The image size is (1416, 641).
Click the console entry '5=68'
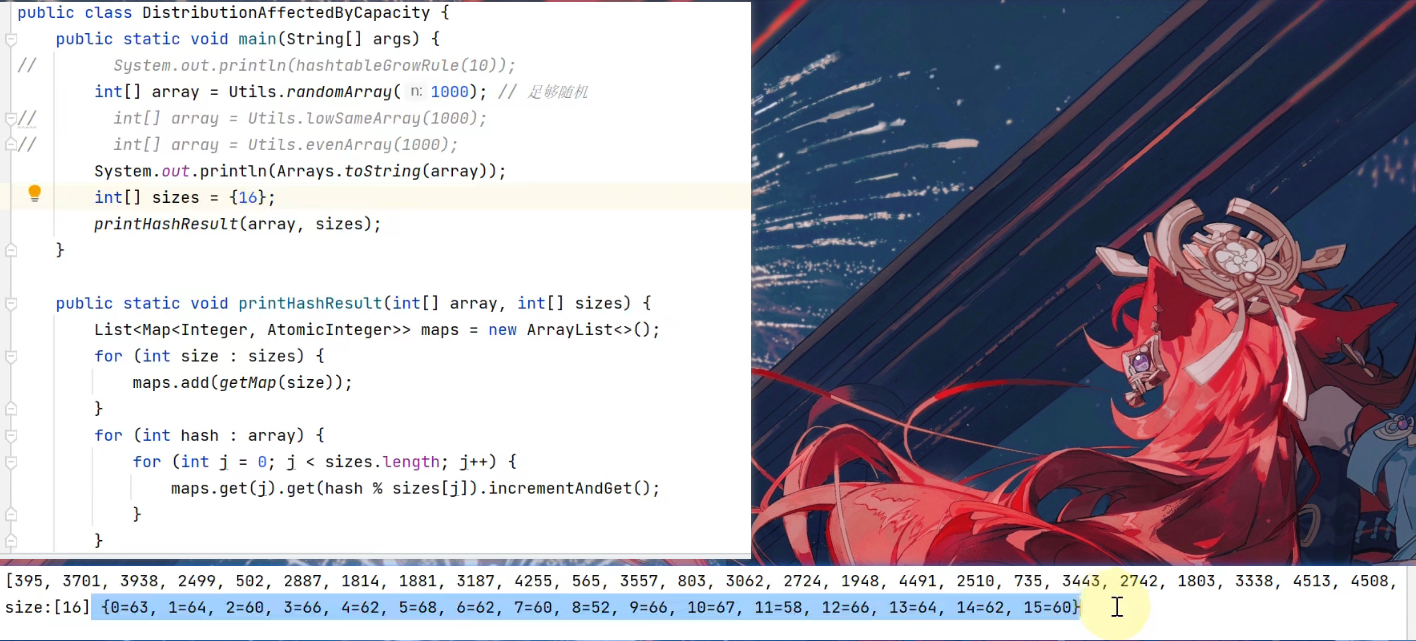click(419, 607)
